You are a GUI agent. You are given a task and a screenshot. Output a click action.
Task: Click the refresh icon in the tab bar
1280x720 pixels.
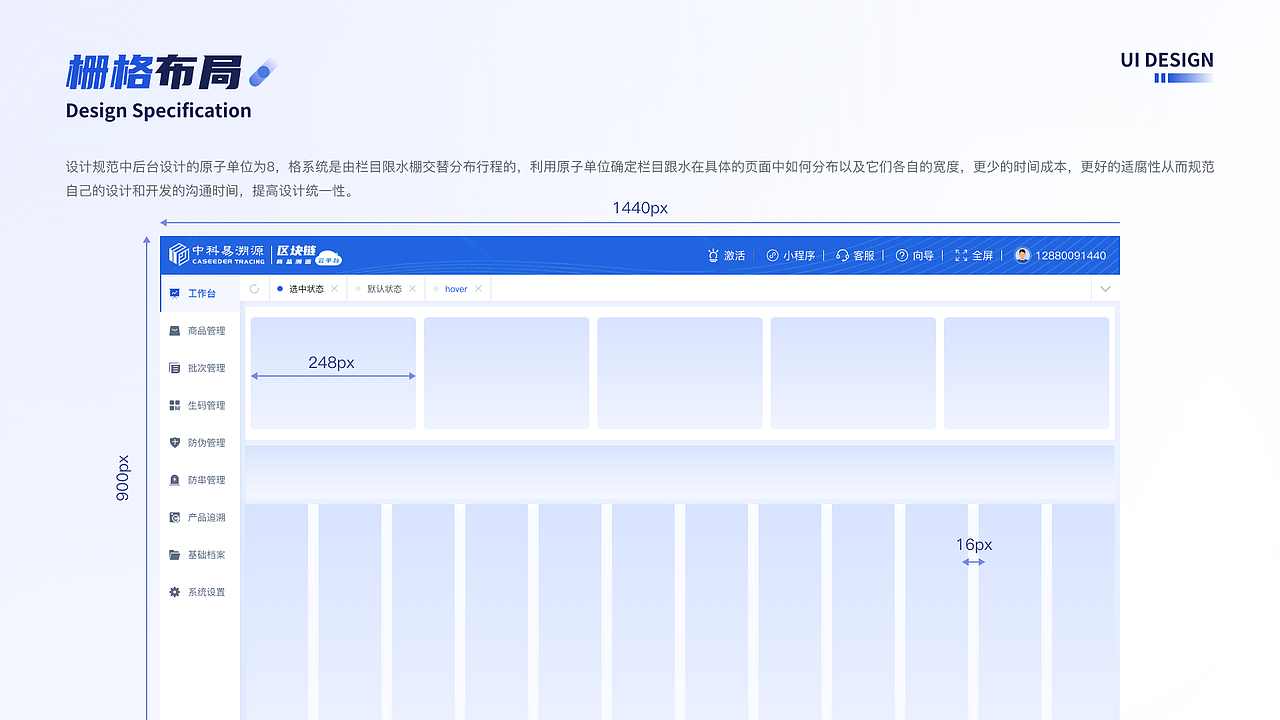point(256,289)
